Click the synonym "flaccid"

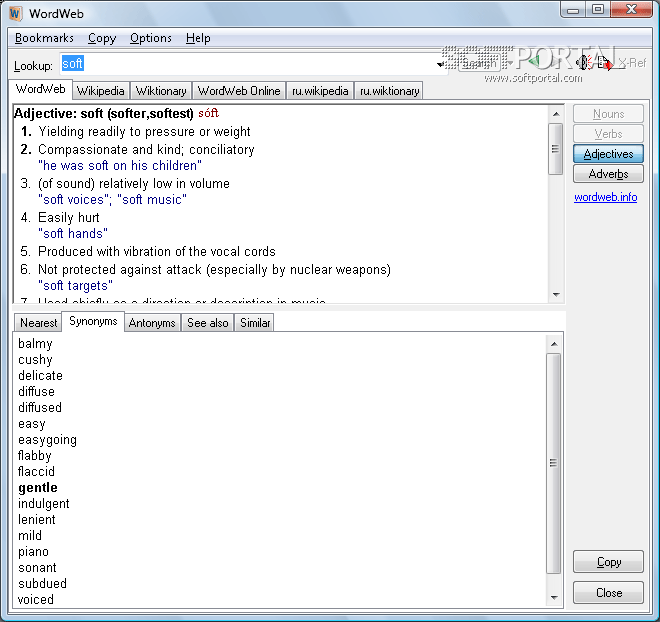[36, 471]
